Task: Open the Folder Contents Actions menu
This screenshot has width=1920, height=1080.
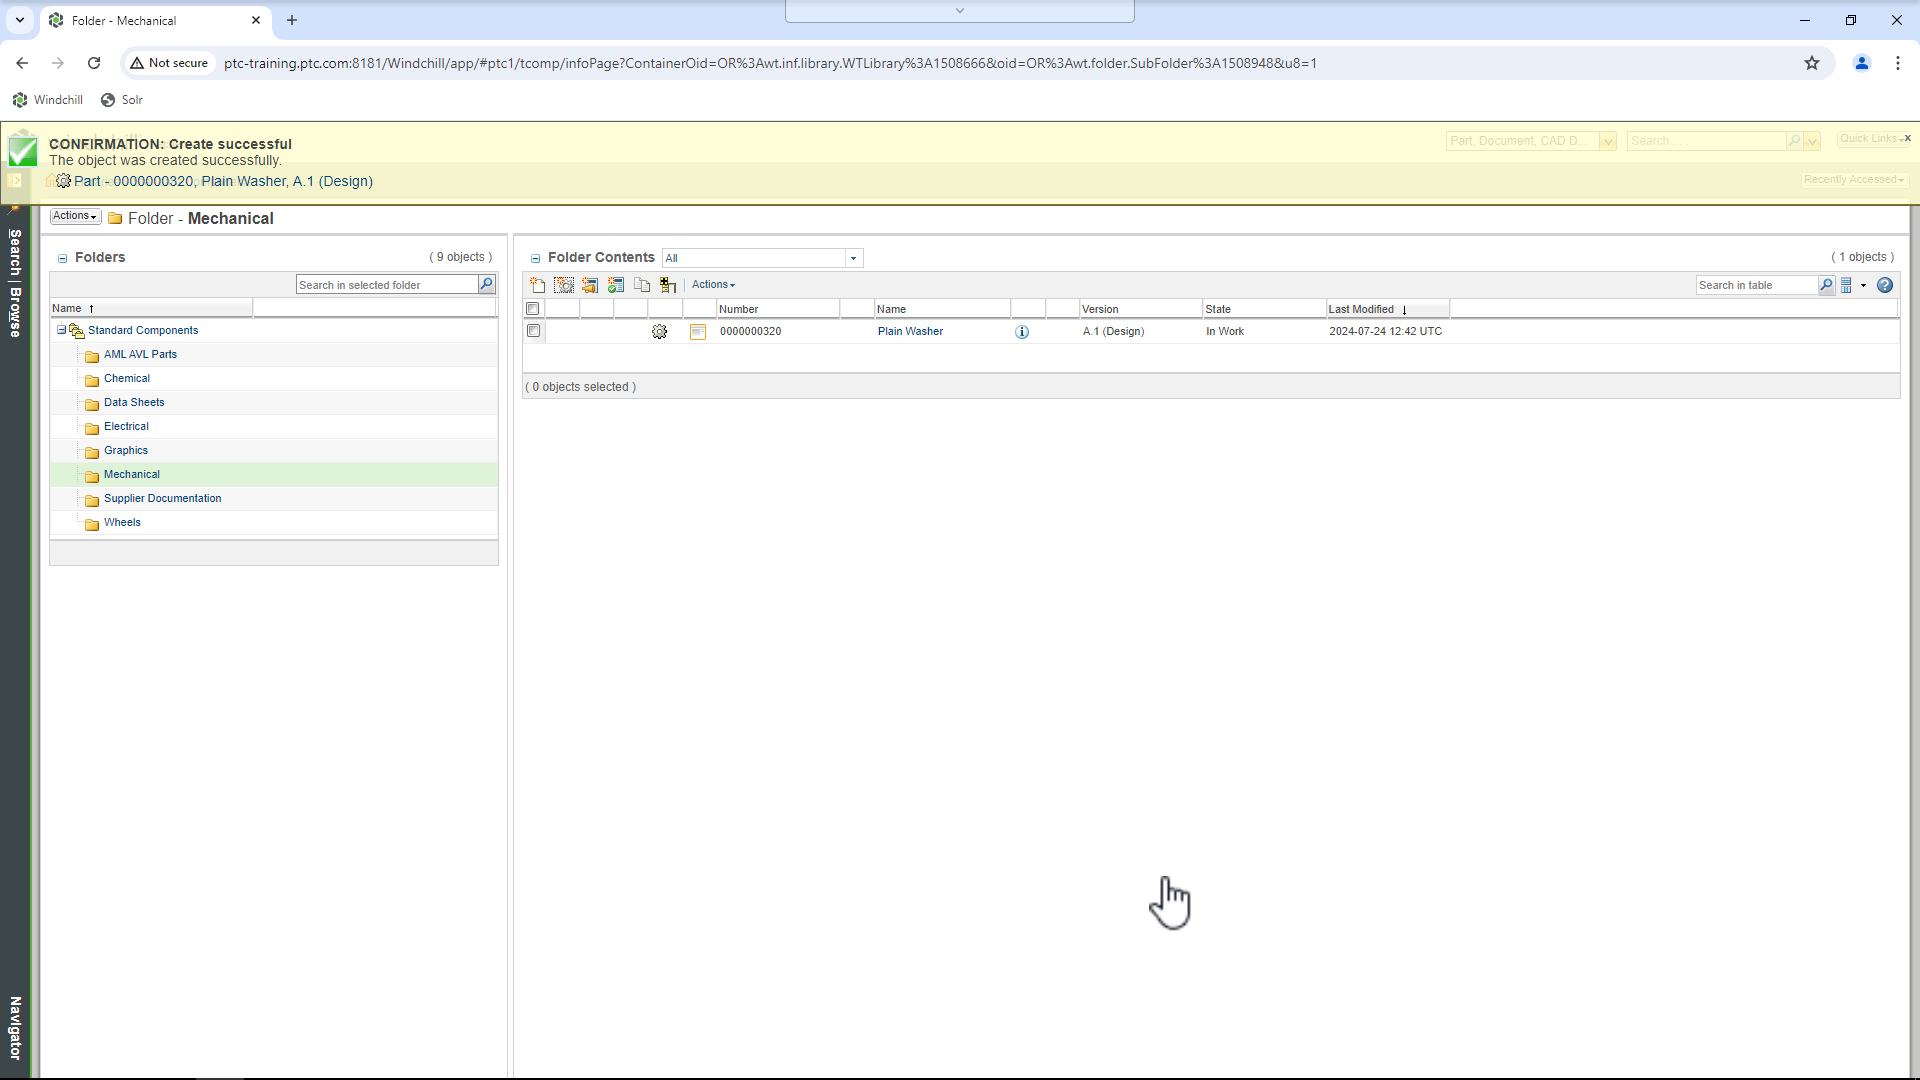Action: [x=713, y=285]
